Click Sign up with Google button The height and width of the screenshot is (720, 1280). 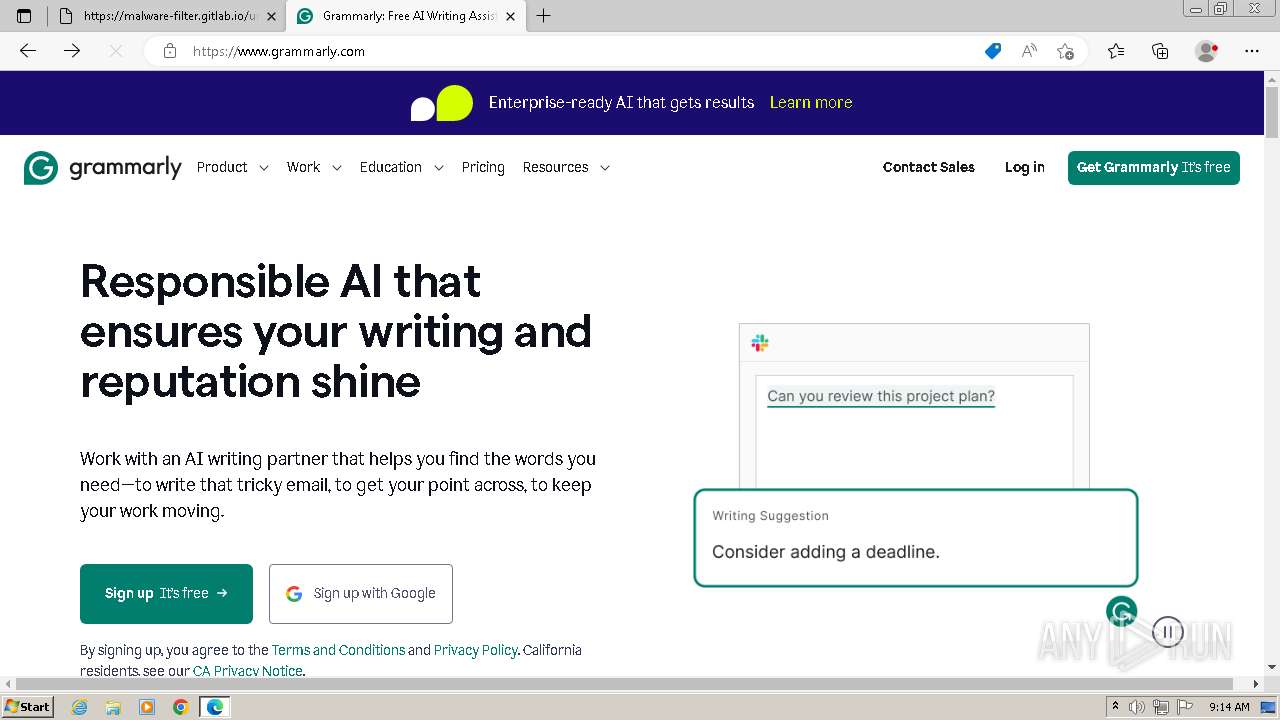coord(361,593)
